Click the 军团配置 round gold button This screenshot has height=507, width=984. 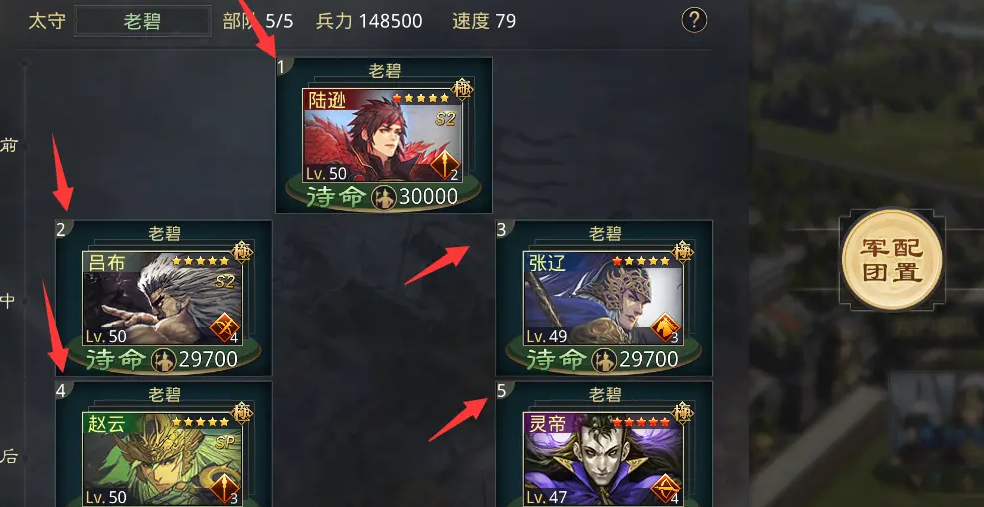pyautogui.click(x=892, y=260)
